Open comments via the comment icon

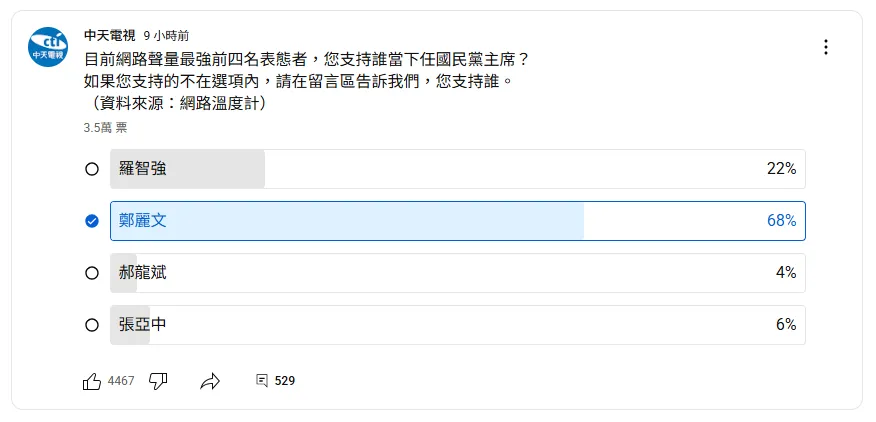(x=262, y=381)
